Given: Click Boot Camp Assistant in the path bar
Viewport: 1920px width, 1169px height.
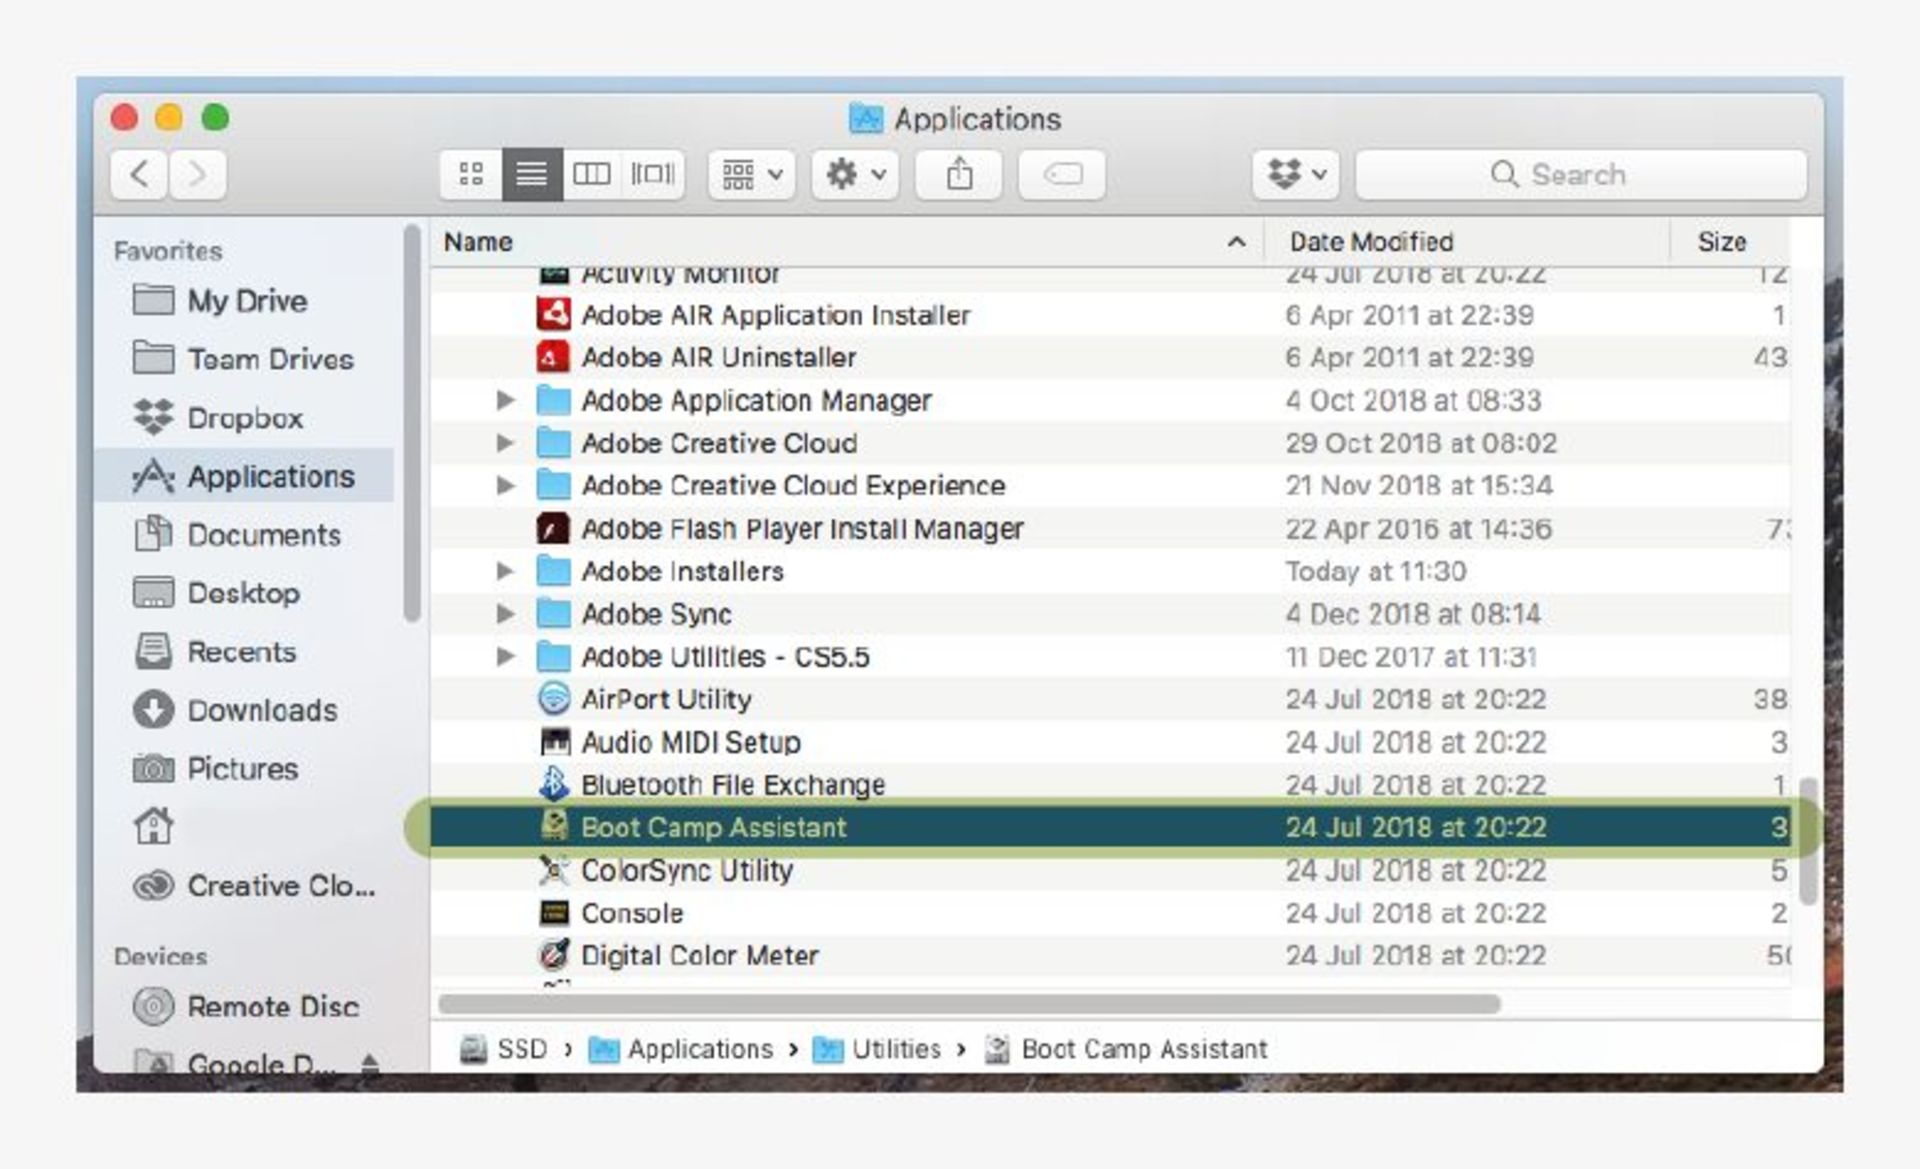Looking at the screenshot, I should point(1126,1049).
